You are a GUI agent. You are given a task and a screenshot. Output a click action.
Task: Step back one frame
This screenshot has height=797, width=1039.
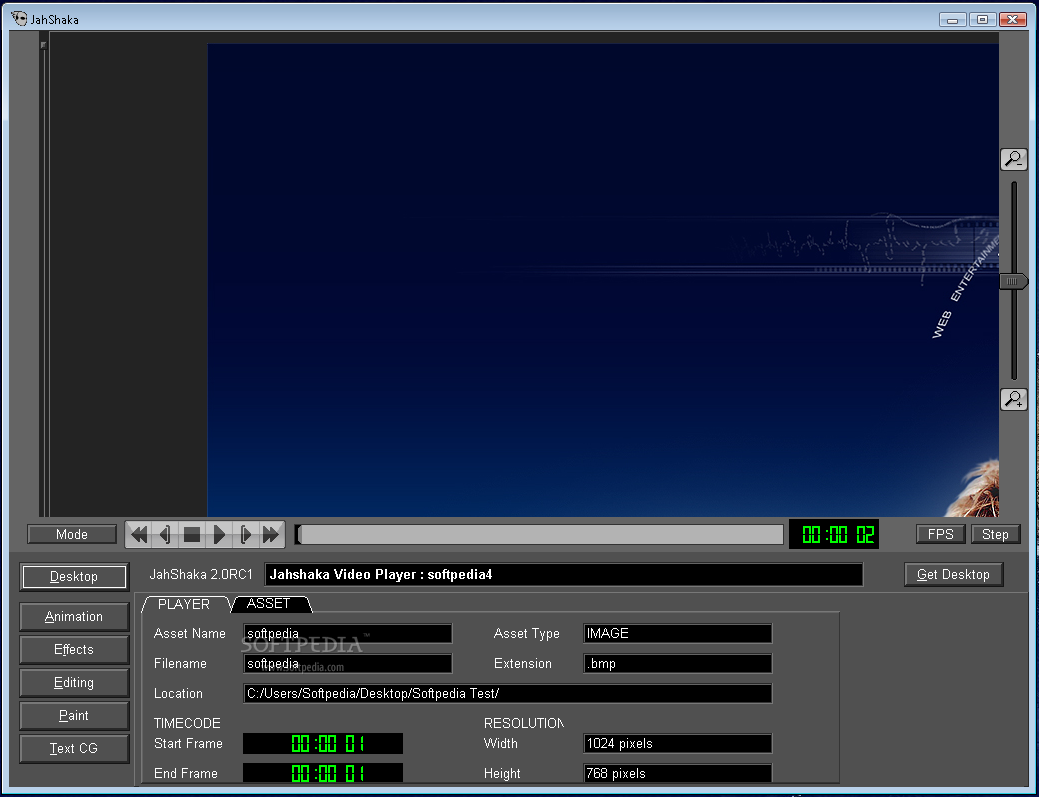pos(165,535)
